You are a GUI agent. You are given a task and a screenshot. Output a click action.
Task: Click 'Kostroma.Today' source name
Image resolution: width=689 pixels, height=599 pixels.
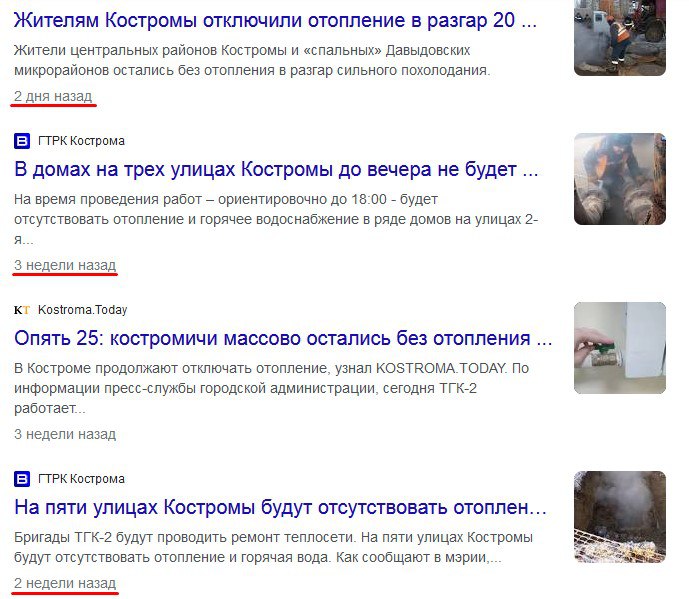point(83,310)
